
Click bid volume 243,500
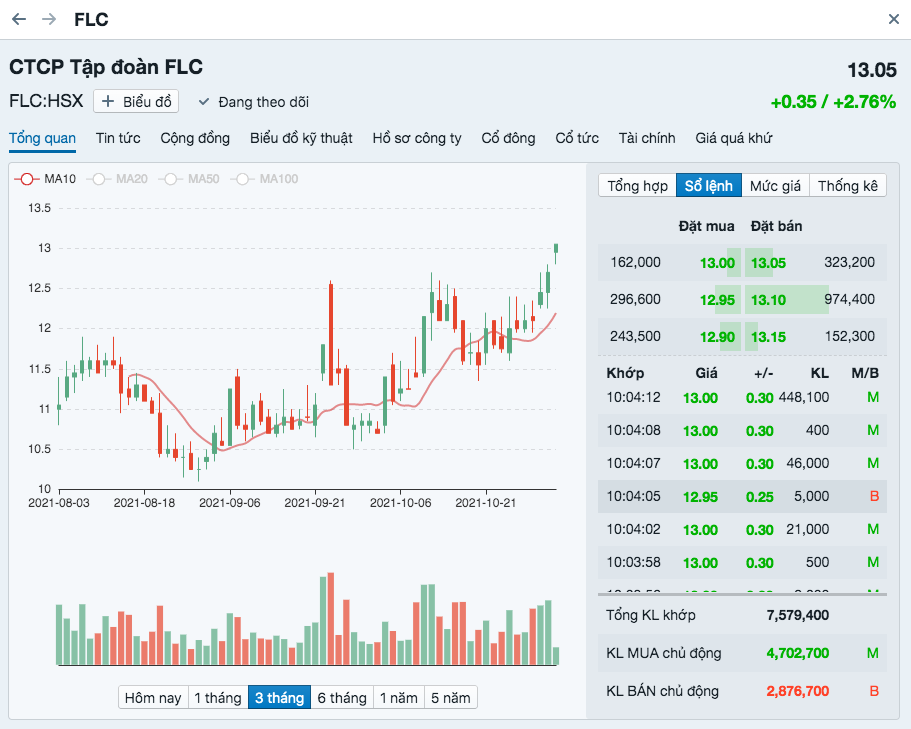point(635,336)
